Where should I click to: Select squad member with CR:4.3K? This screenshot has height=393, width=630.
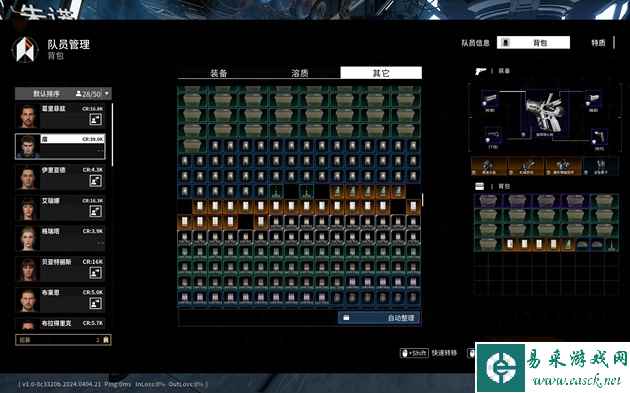pyautogui.click(x=60, y=177)
